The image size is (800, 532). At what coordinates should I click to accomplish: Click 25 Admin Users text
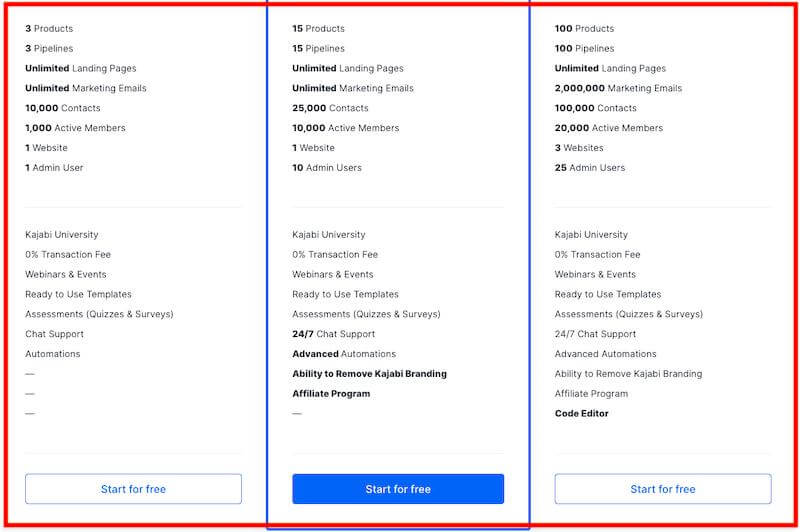(590, 167)
